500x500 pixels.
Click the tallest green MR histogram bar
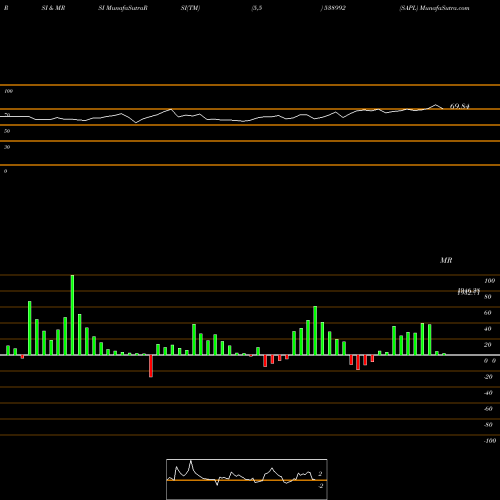click(72, 315)
